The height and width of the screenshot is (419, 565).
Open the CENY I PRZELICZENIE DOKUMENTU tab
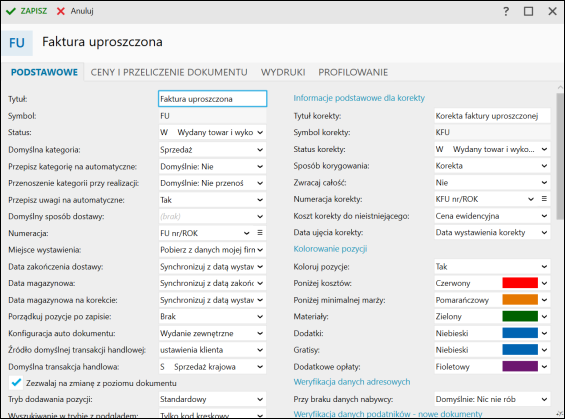pos(169,72)
